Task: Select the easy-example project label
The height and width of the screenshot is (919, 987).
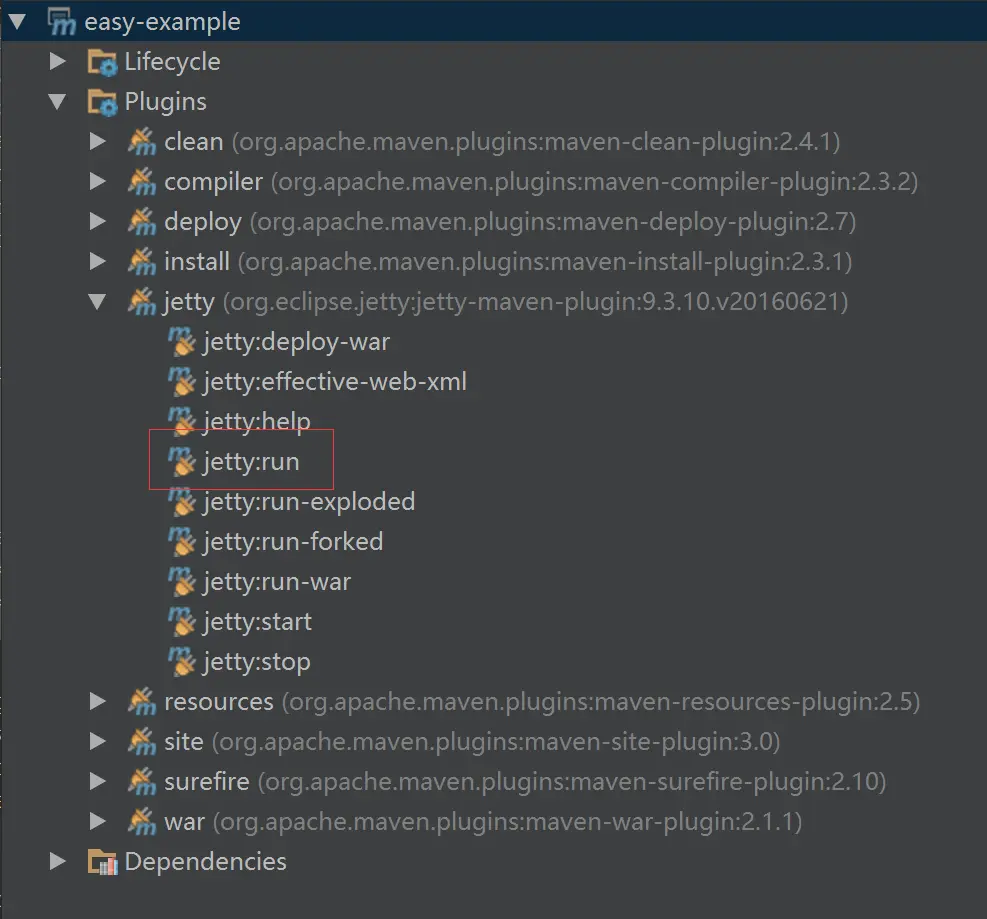Action: [x=162, y=23]
